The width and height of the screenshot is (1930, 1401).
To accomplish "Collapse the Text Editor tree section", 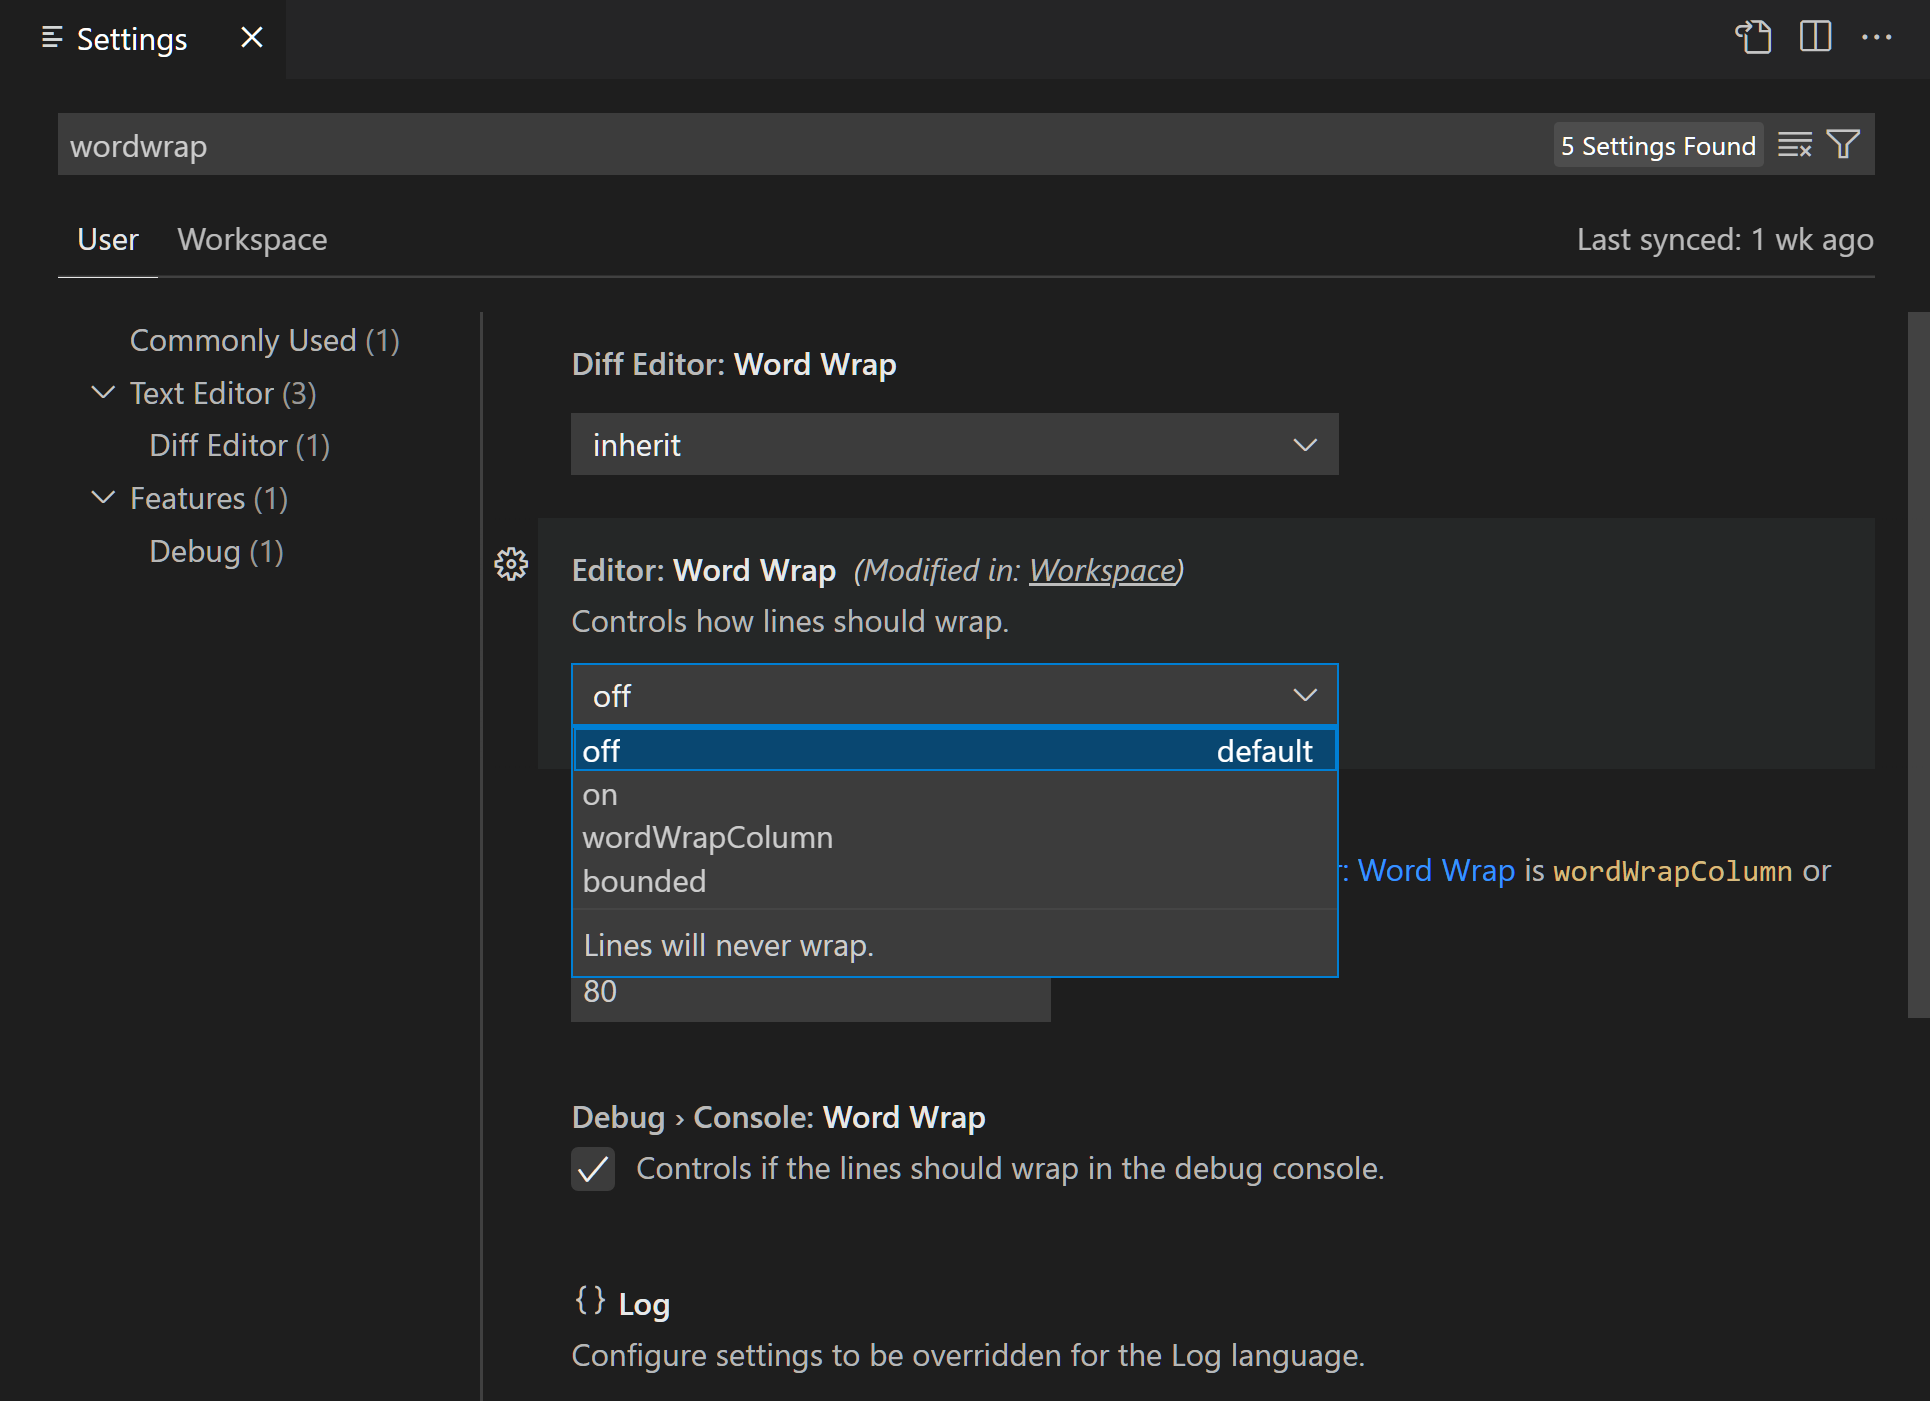I will coord(103,393).
